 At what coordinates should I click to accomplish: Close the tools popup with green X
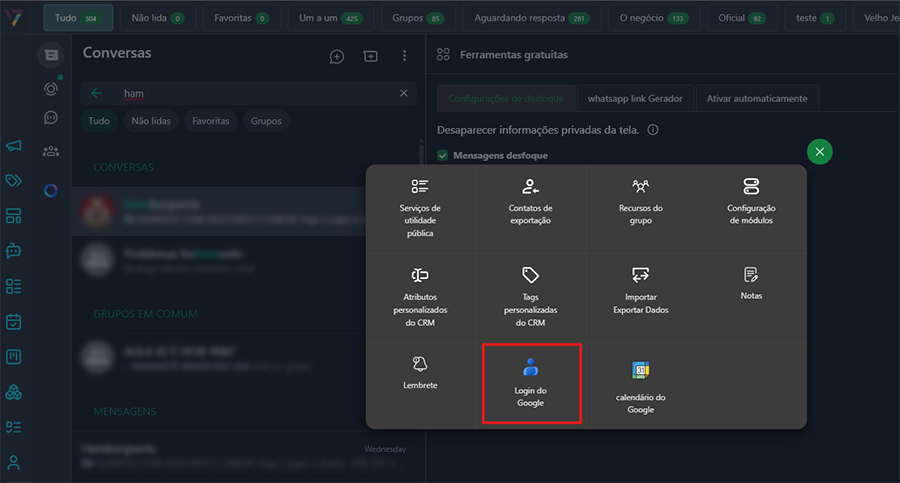pyautogui.click(x=819, y=152)
